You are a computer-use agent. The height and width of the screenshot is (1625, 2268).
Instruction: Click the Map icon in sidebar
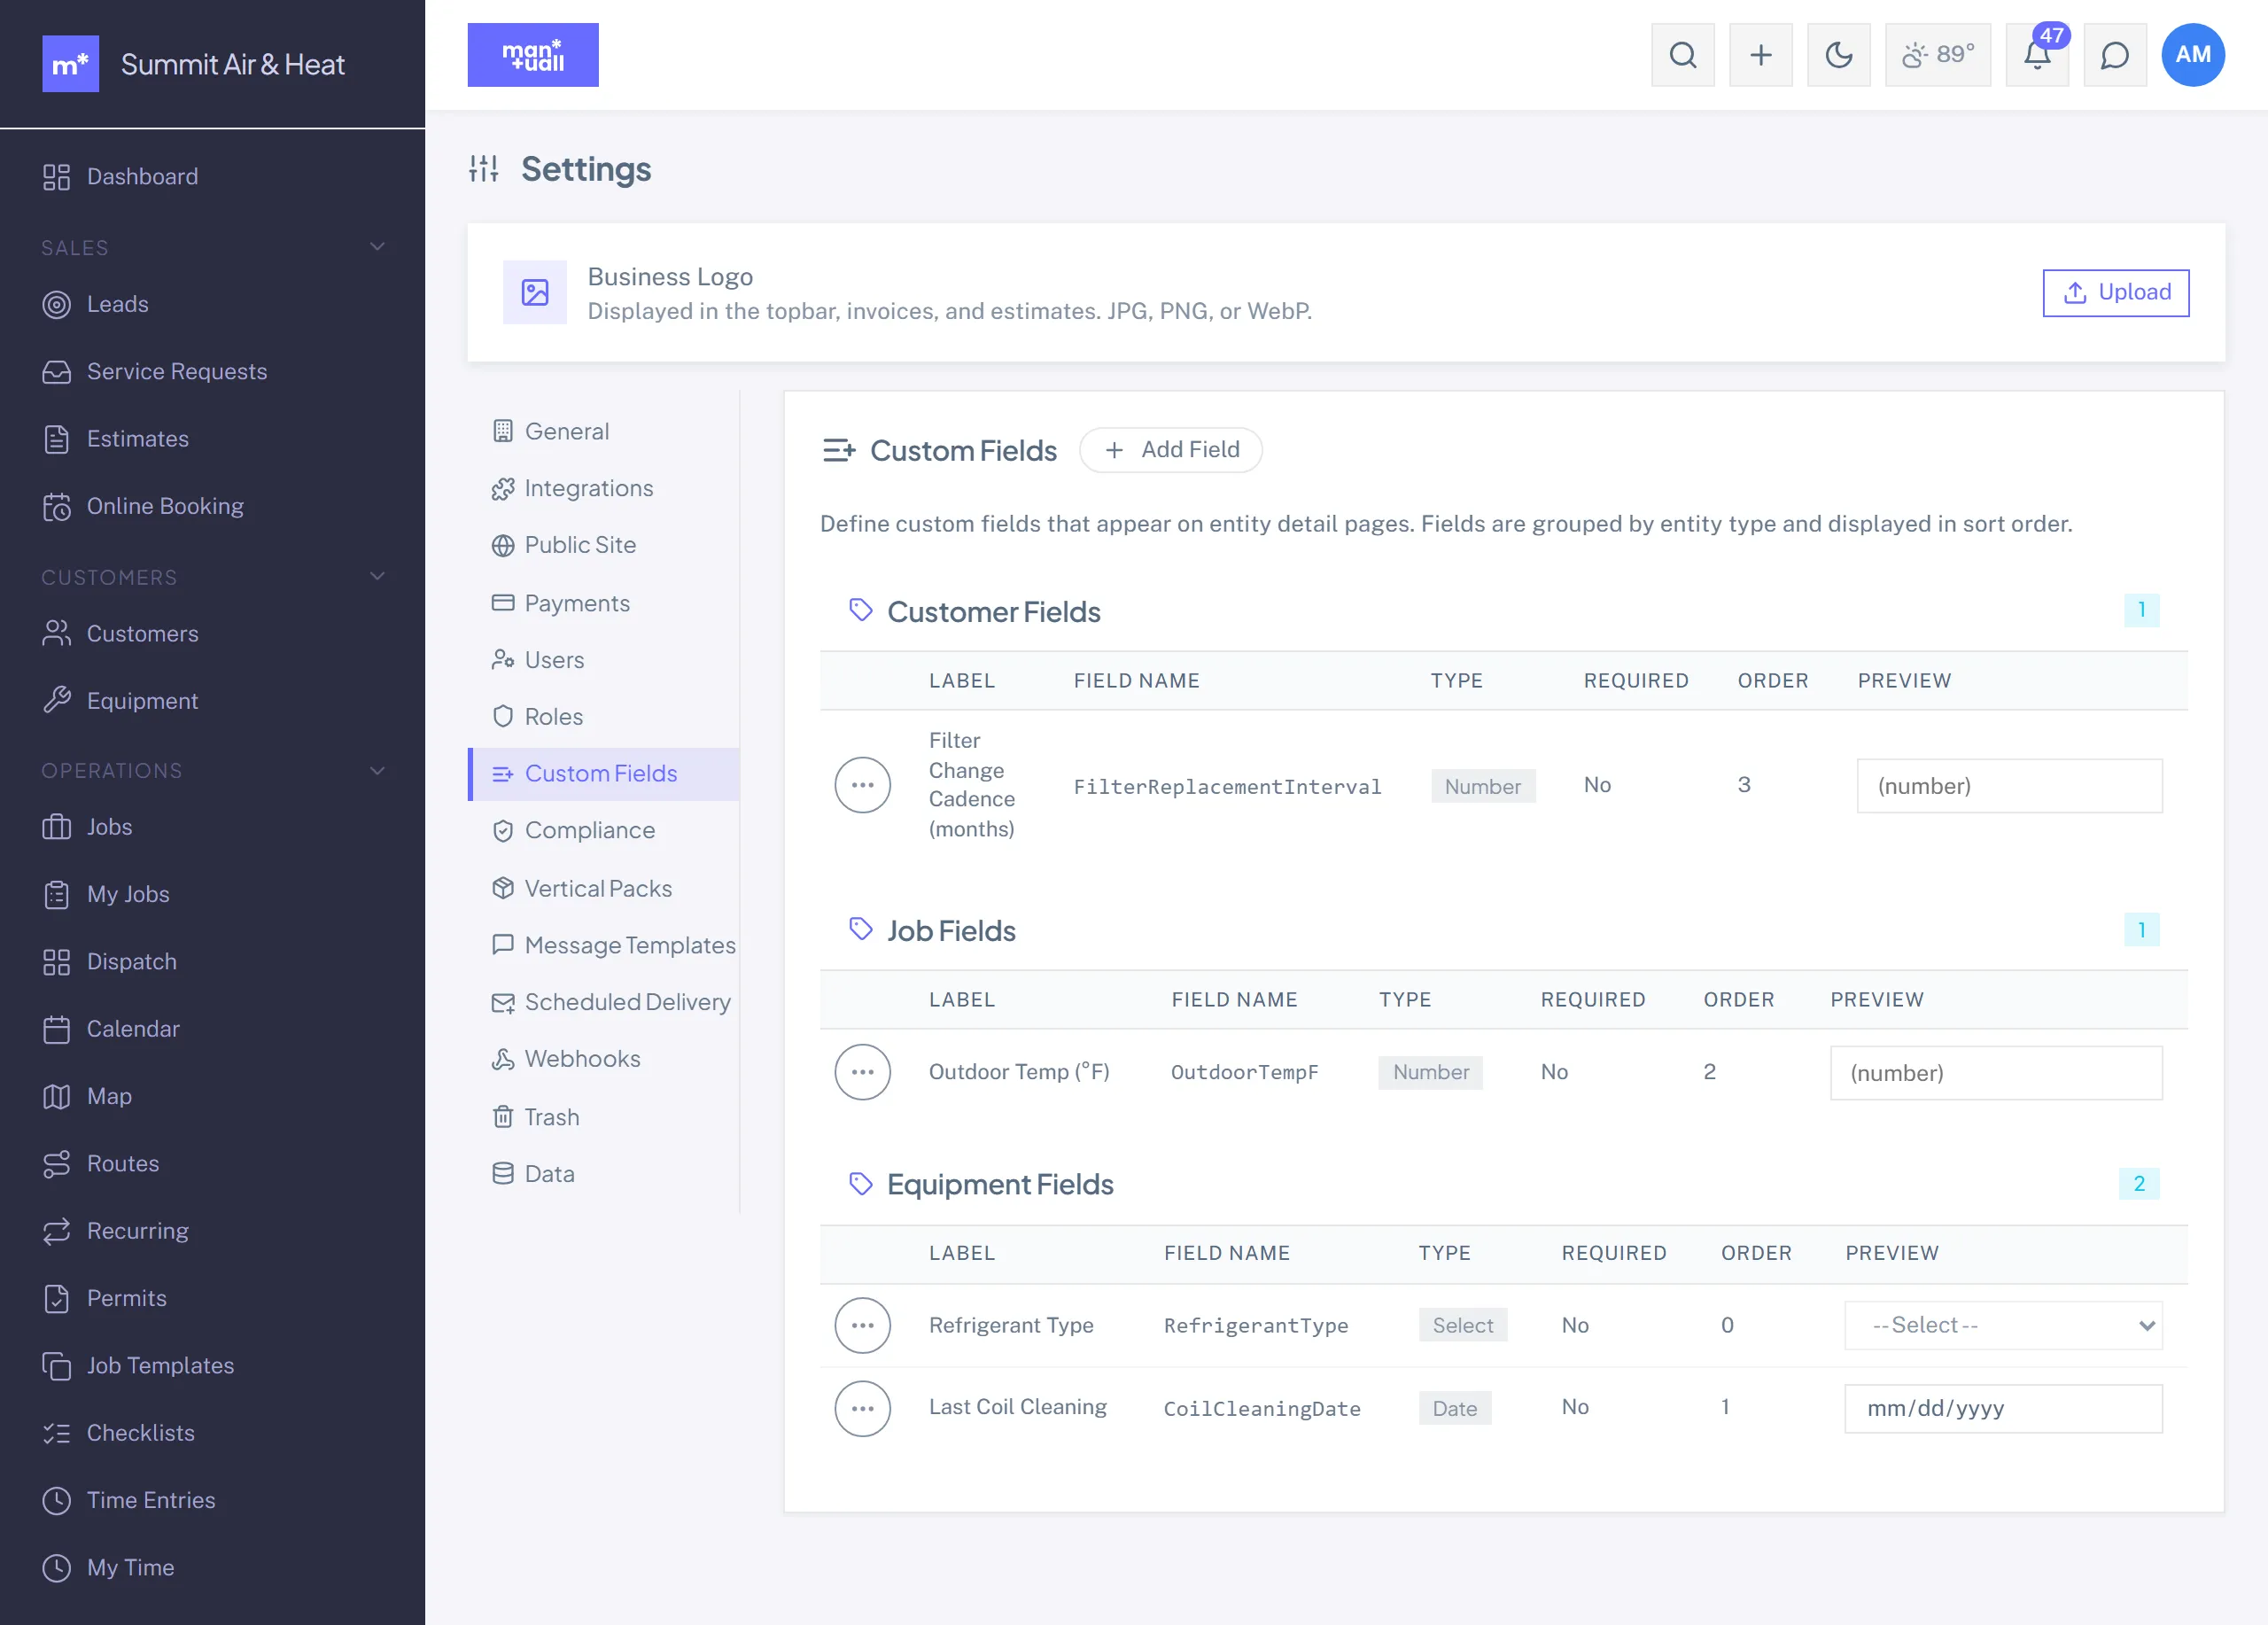pyautogui.click(x=57, y=1097)
